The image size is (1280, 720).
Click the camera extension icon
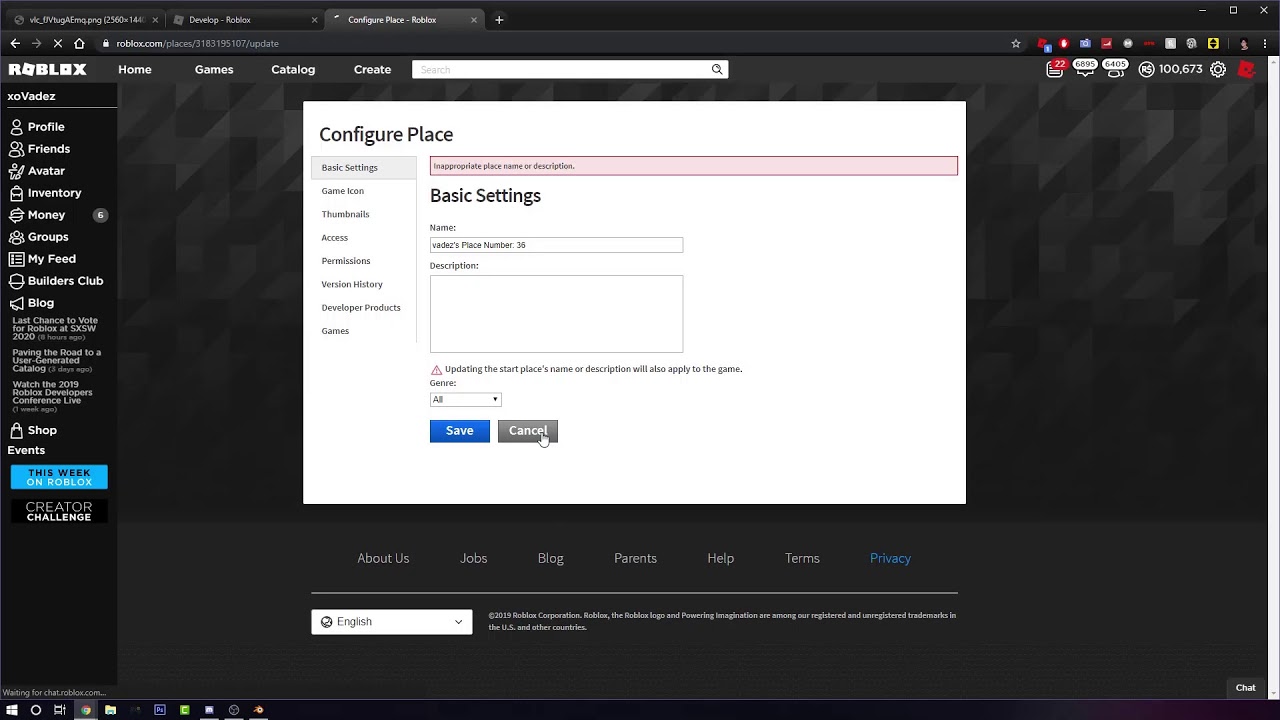pyautogui.click(x=1085, y=44)
